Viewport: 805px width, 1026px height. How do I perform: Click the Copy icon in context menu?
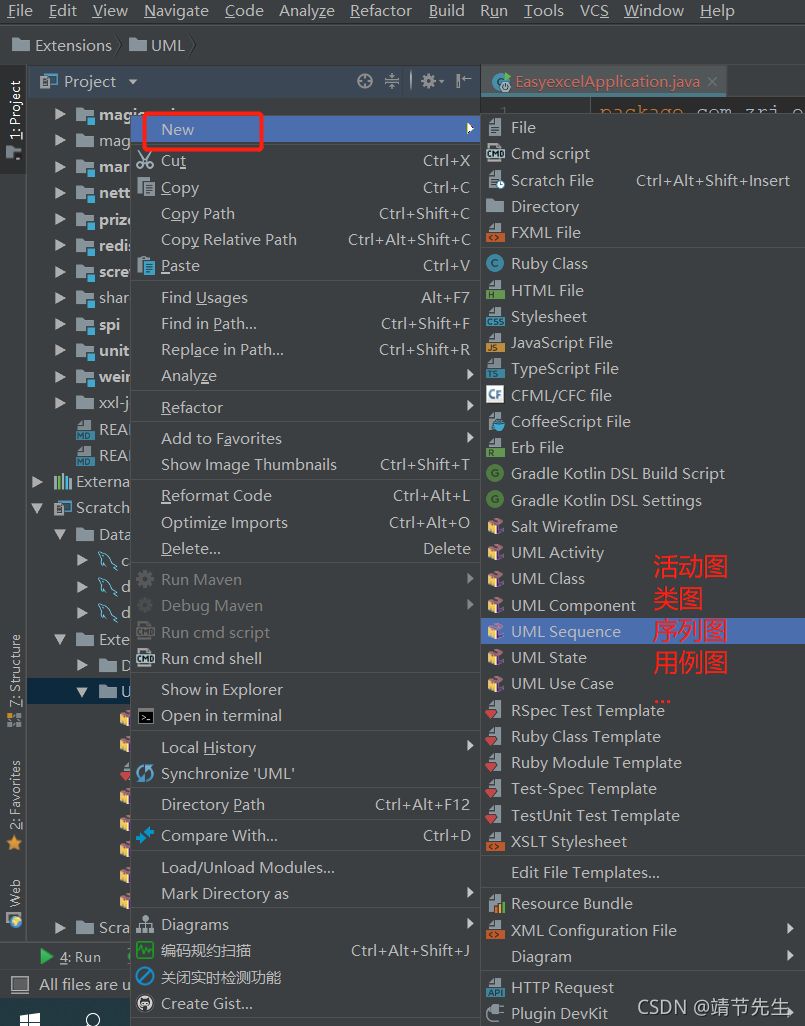[145, 187]
